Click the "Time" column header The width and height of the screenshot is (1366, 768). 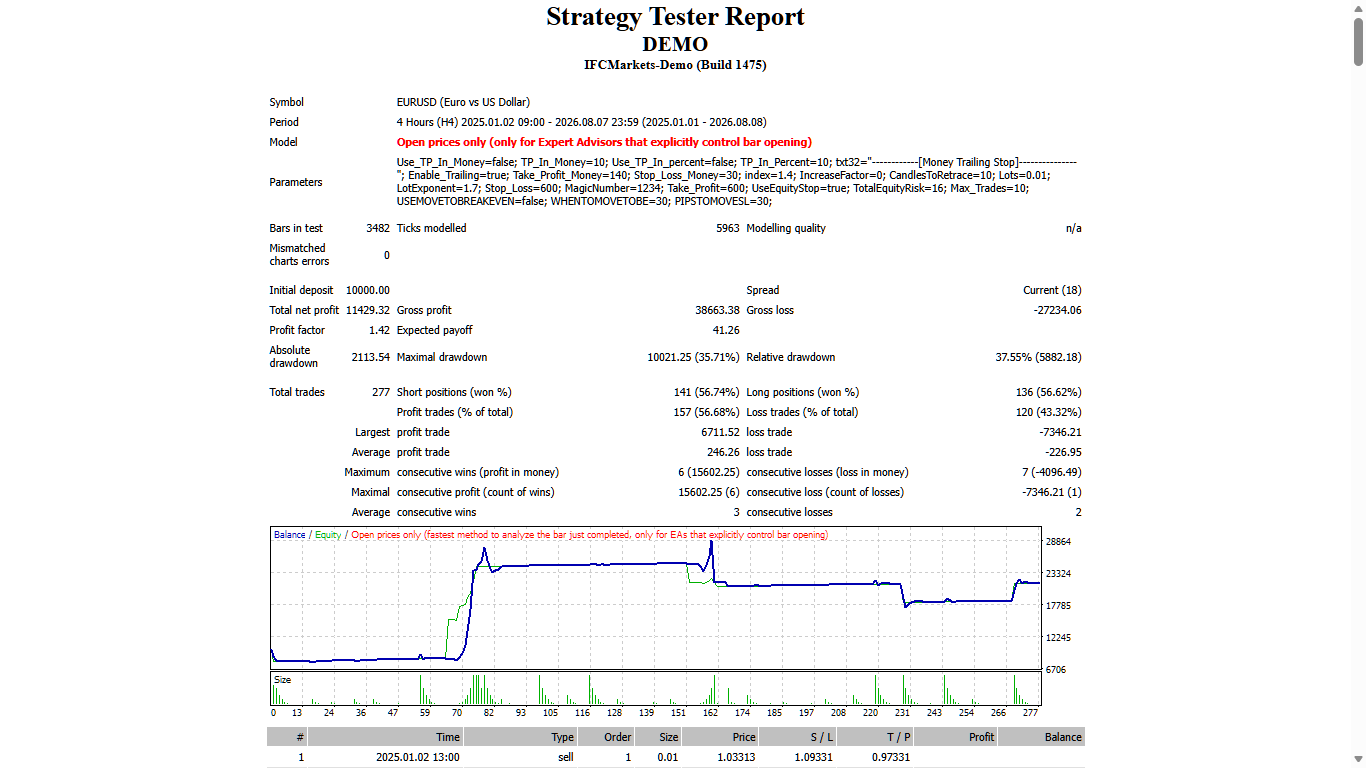pyautogui.click(x=385, y=737)
